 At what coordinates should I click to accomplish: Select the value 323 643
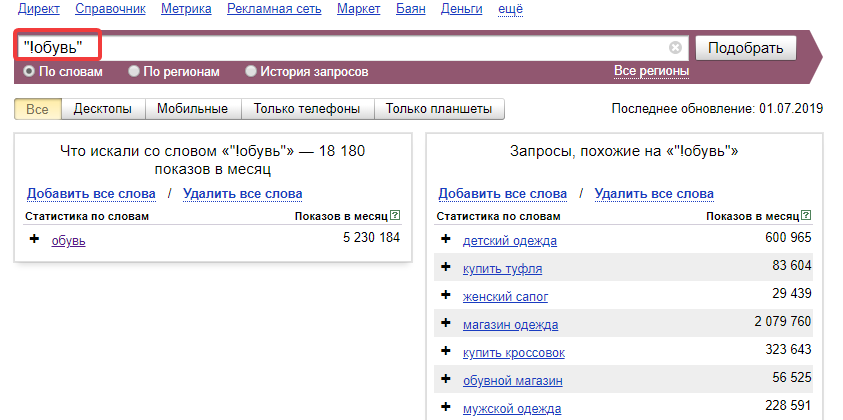[788, 350]
